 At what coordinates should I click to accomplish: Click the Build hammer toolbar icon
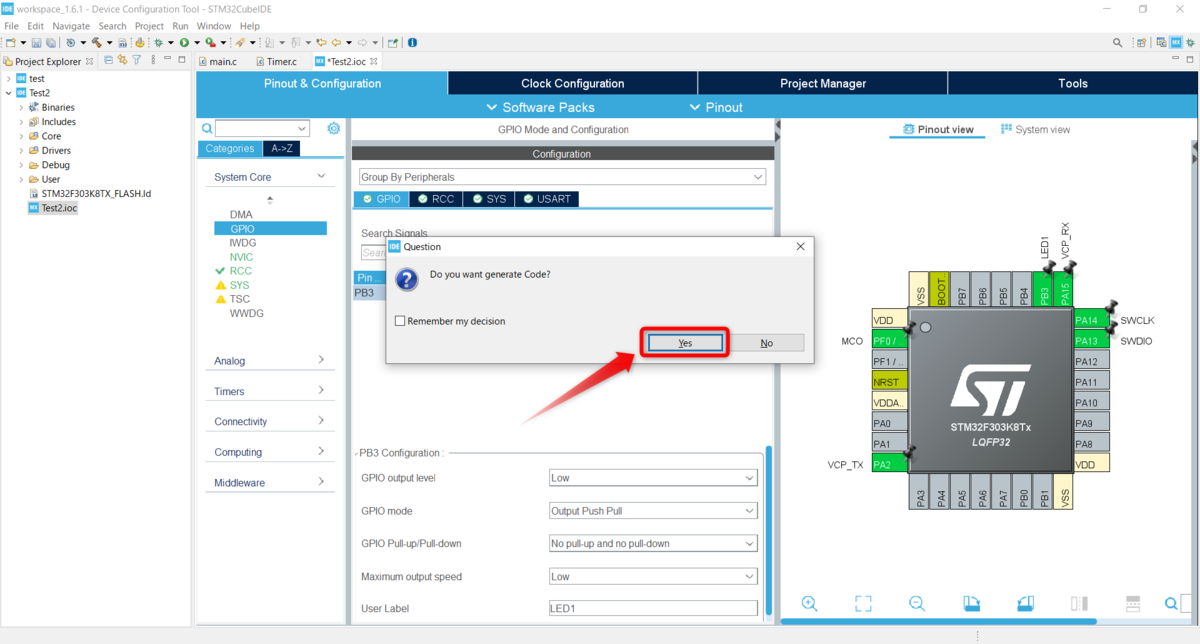coord(96,43)
